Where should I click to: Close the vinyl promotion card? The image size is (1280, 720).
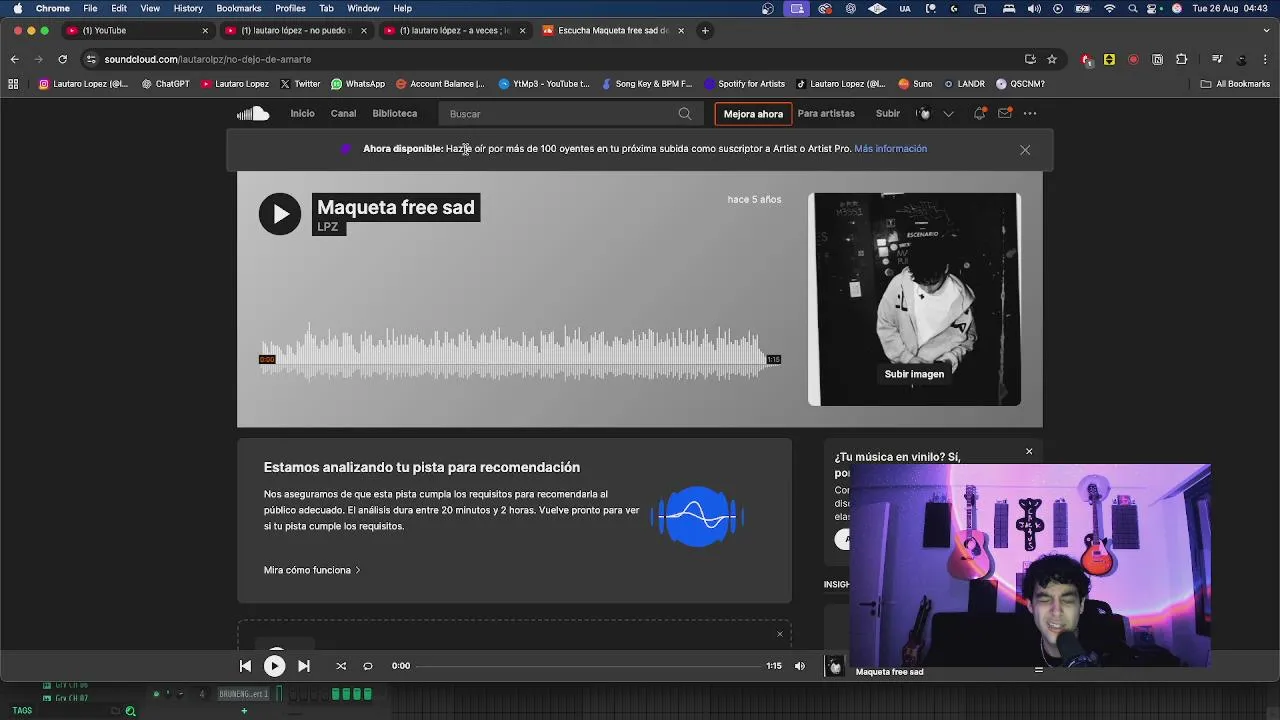(1029, 452)
